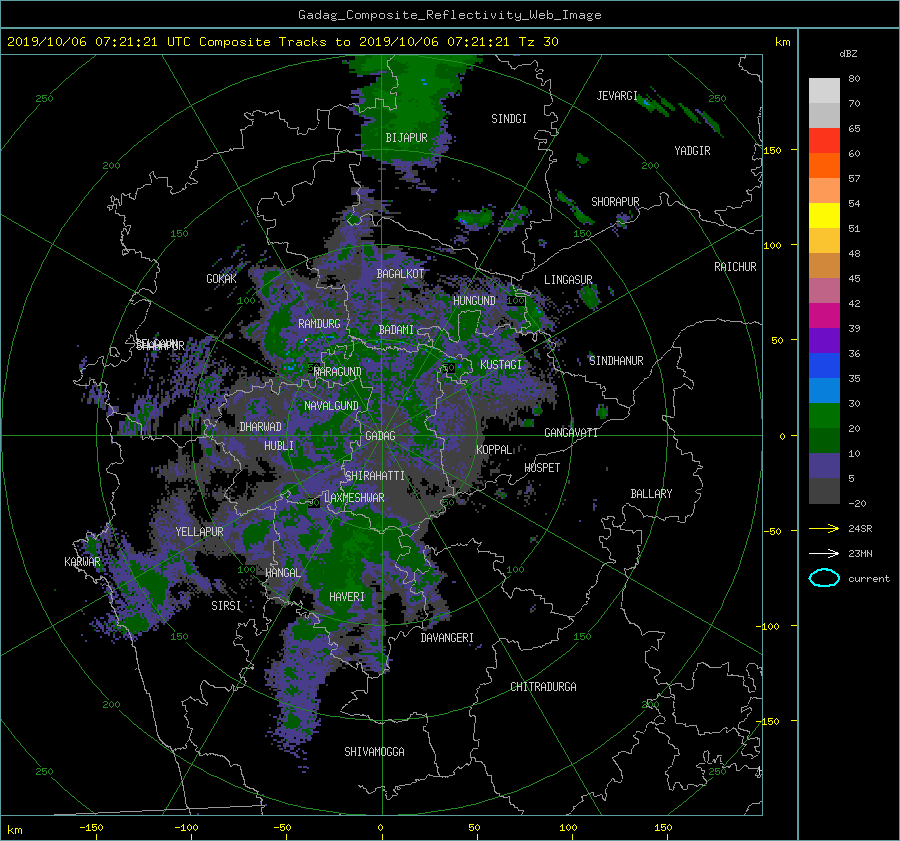Click the red 65 dBZ legend swatch

[x=824, y=141]
